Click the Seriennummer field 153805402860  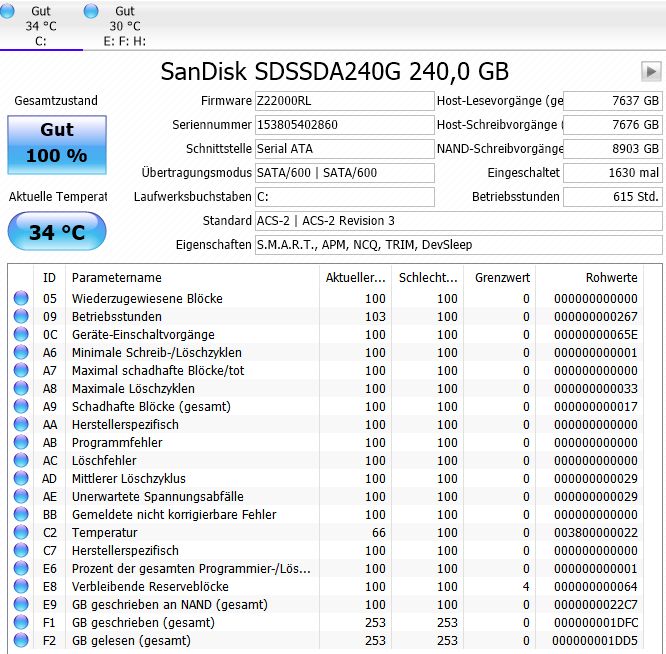(344, 125)
